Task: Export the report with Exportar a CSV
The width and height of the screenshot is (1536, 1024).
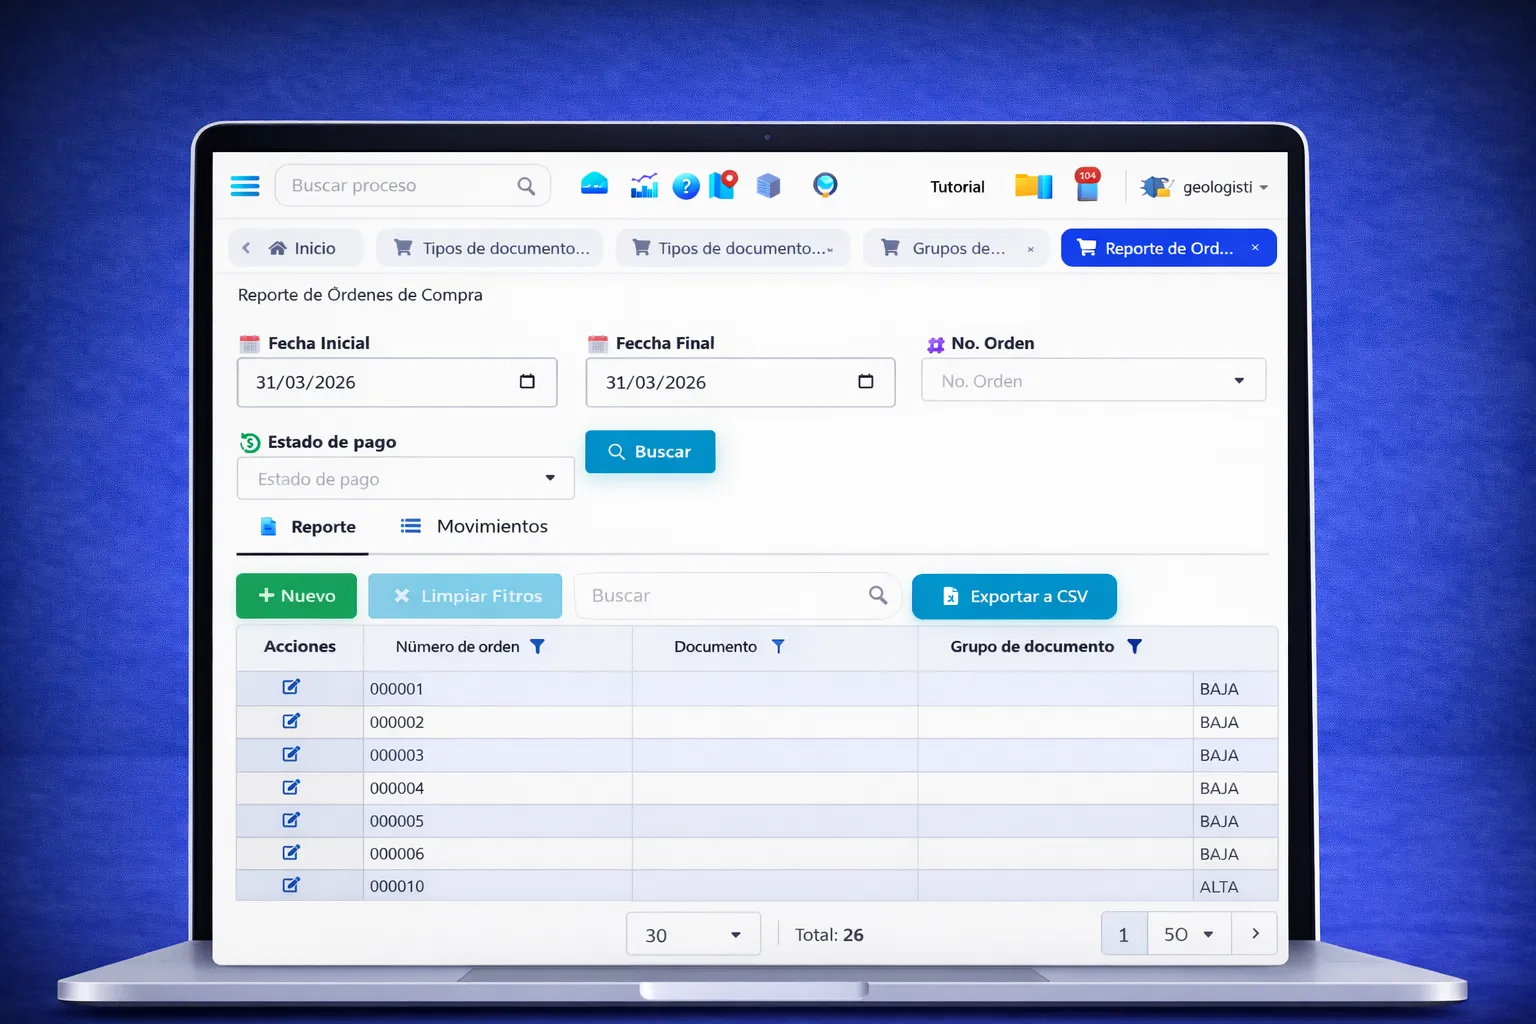Action: click(1014, 596)
